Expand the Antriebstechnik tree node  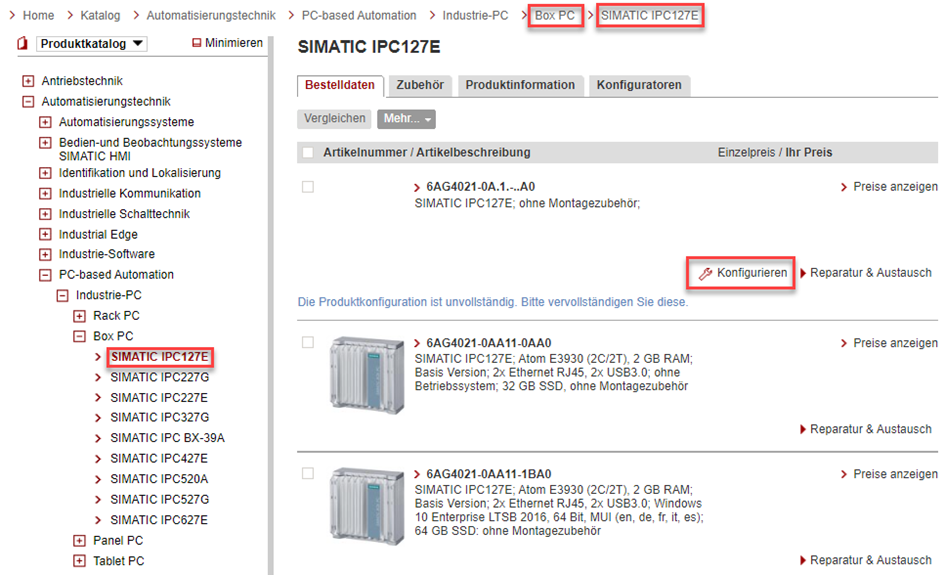click(x=28, y=81)
